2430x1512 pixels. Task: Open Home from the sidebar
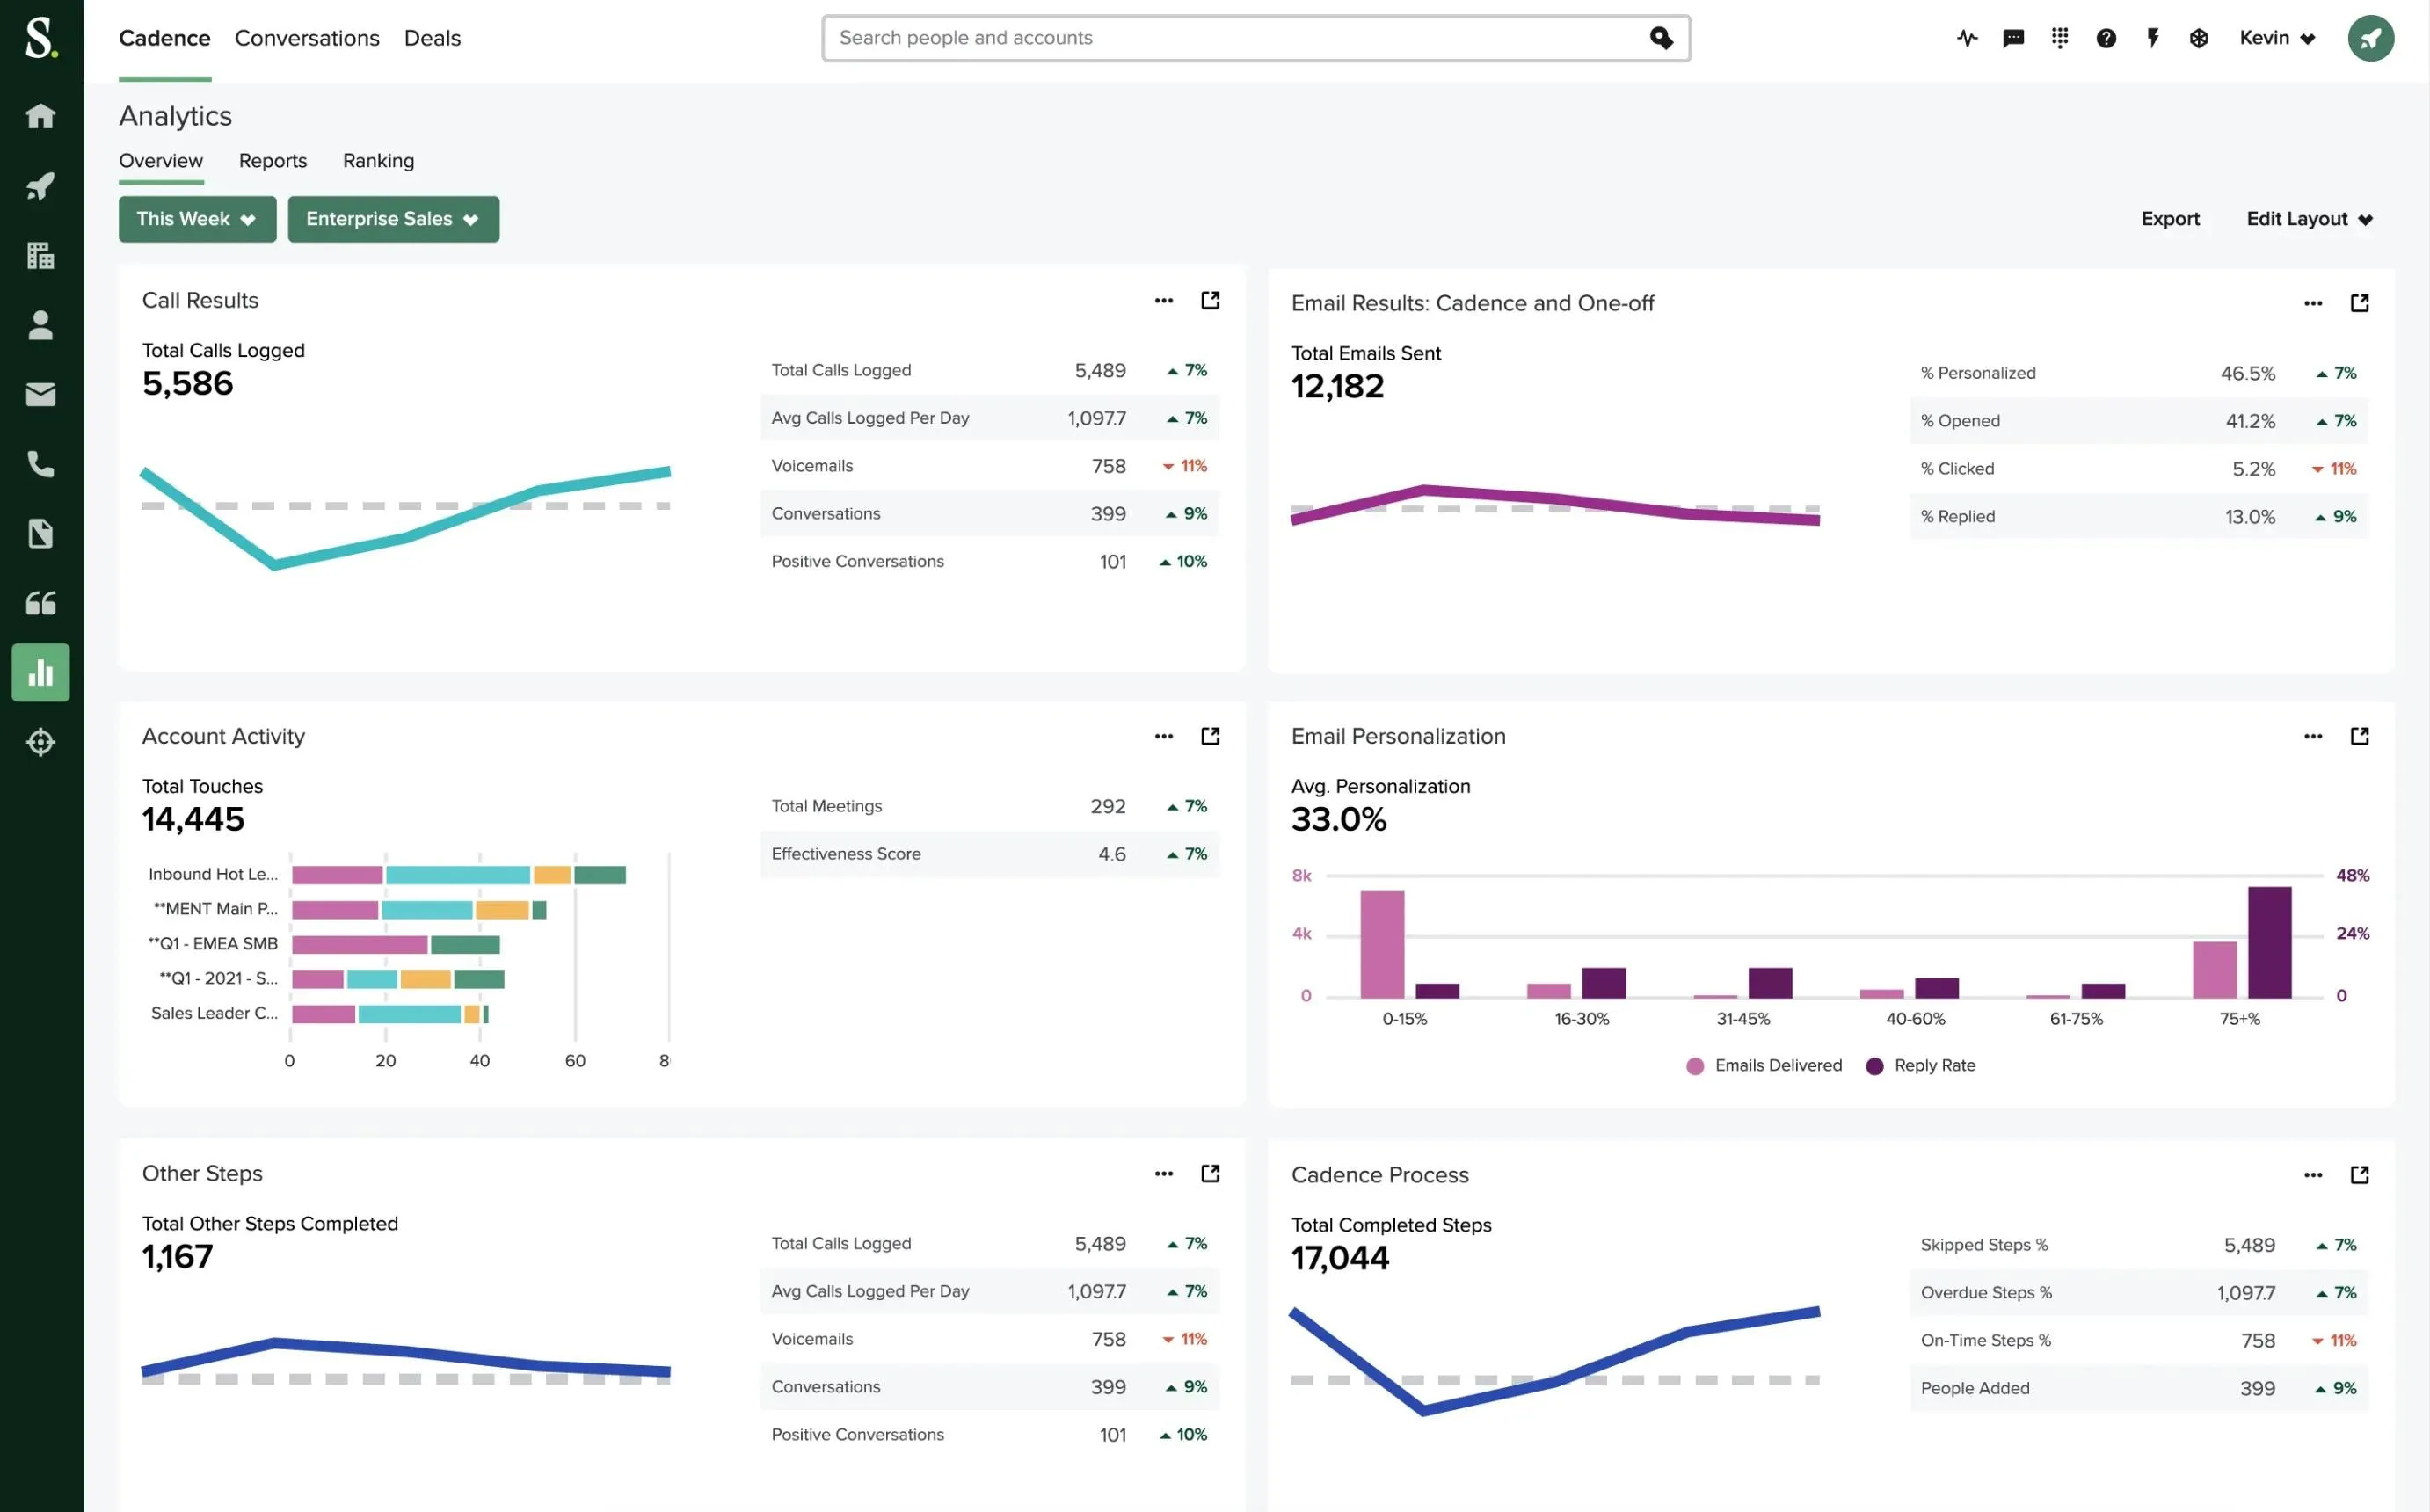40,116
